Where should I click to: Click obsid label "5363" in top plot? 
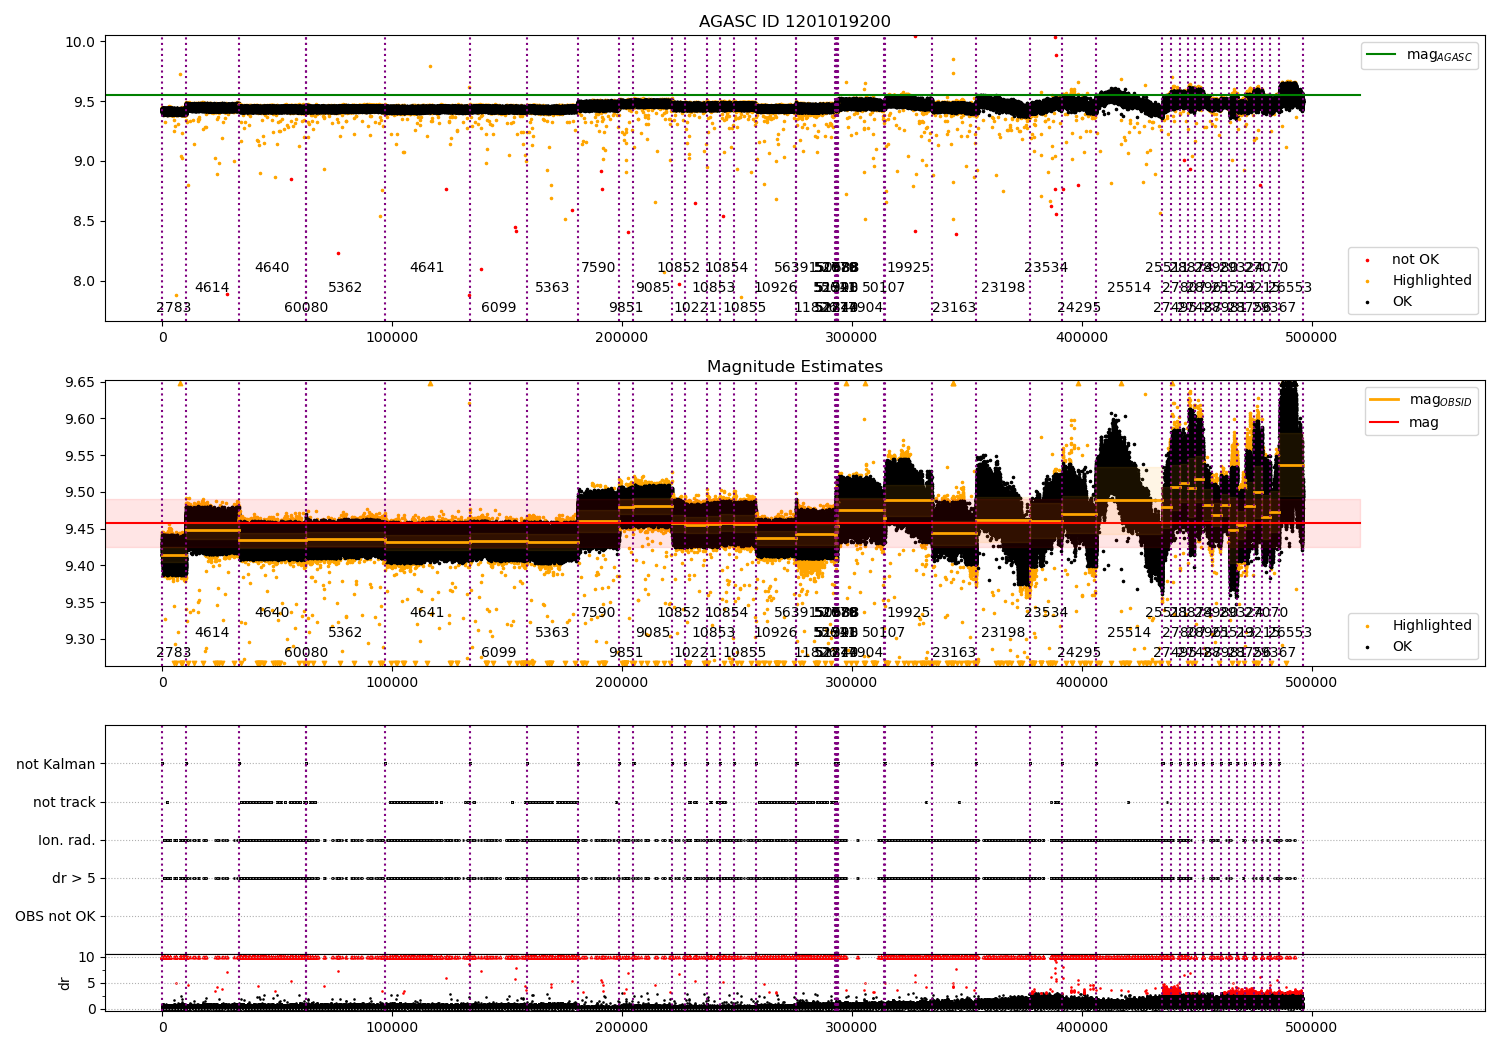552,288
